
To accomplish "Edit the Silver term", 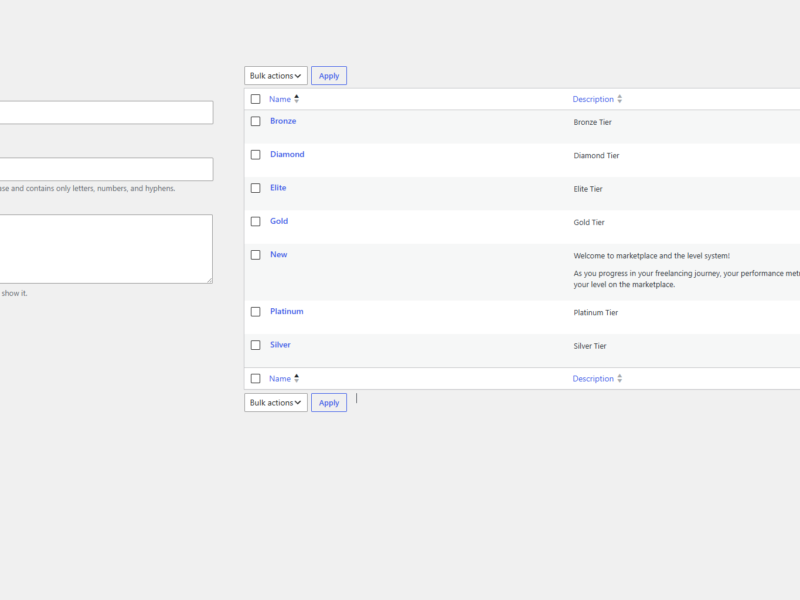I will (280, 345).
